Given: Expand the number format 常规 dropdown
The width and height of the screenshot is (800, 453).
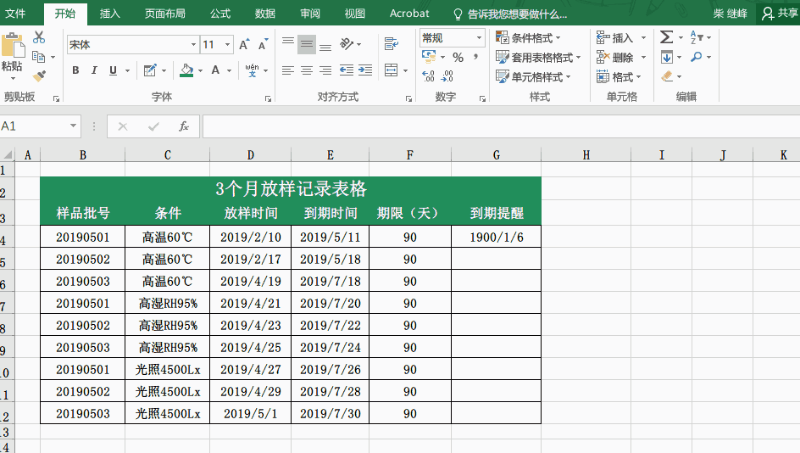Looking at the screenshot, I should pyautogui.click(x=452, y=38).
